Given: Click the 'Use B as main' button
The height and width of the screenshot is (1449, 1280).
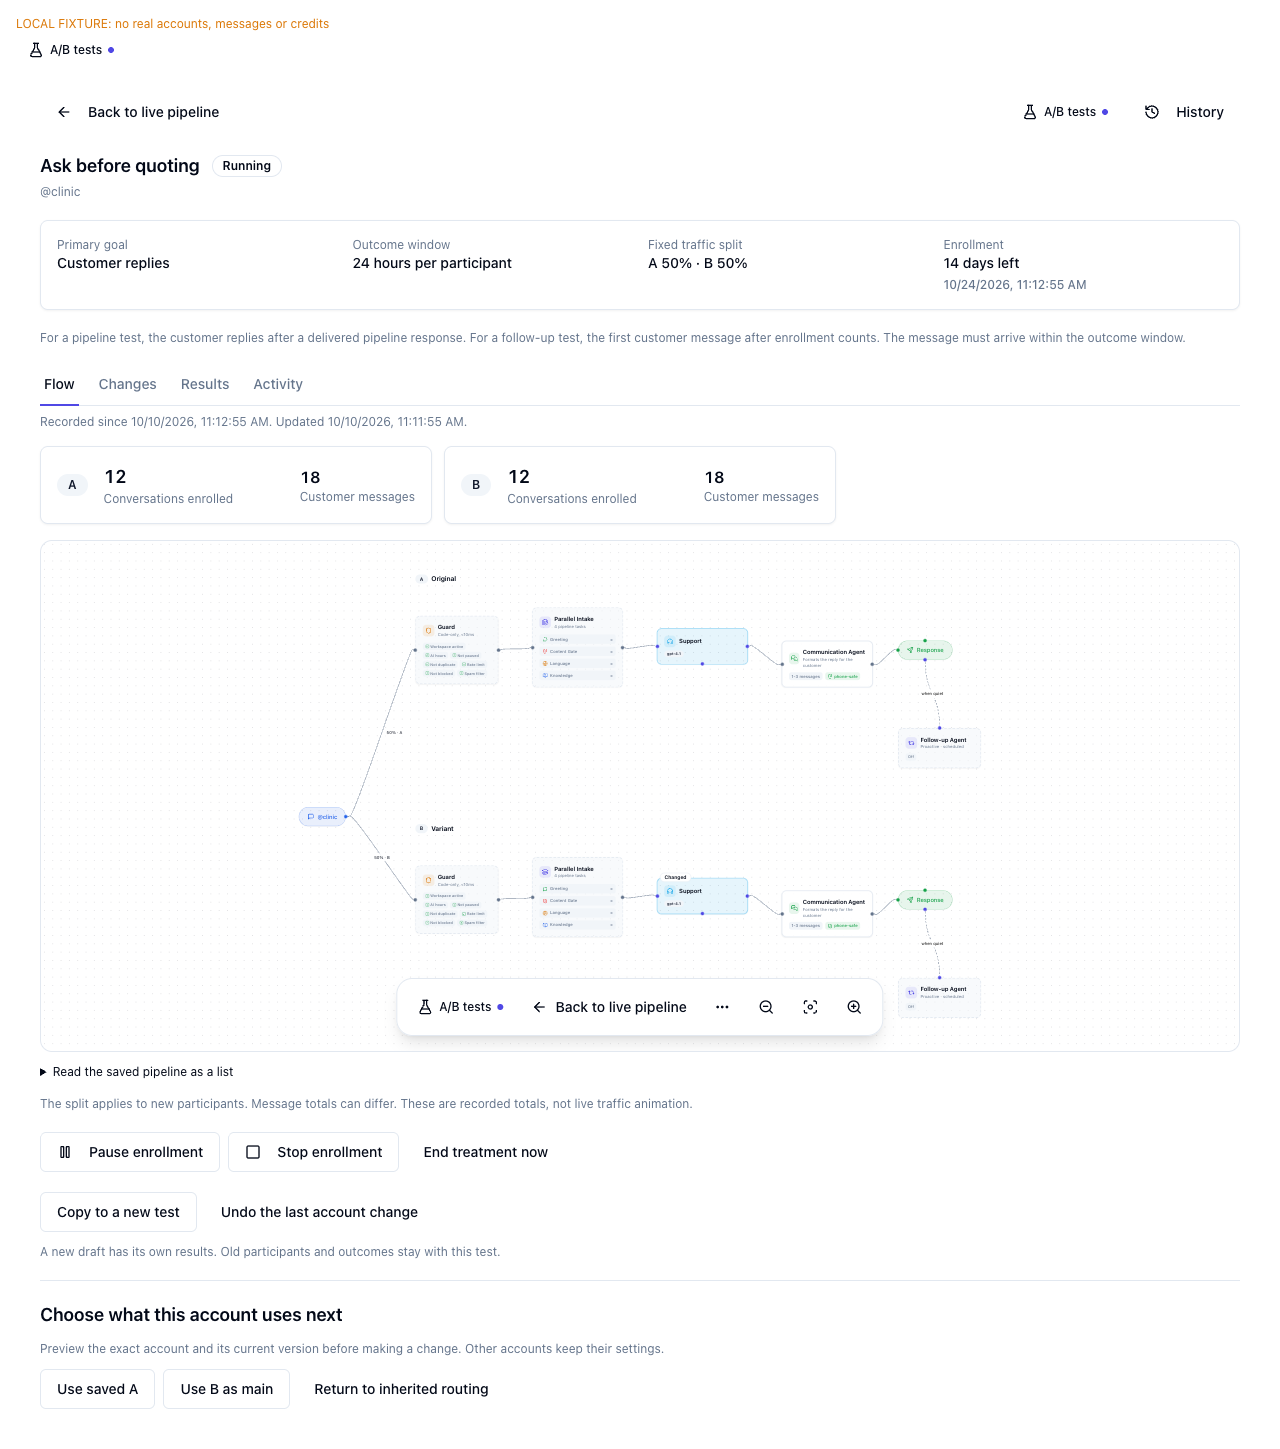Looking at the screenshot, I should [227, 1389].
